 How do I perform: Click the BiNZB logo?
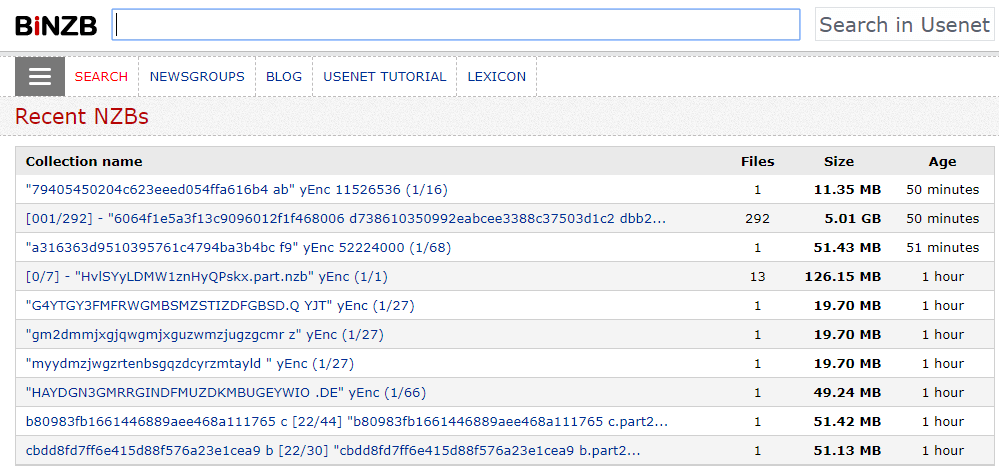(x=56, y=26)
